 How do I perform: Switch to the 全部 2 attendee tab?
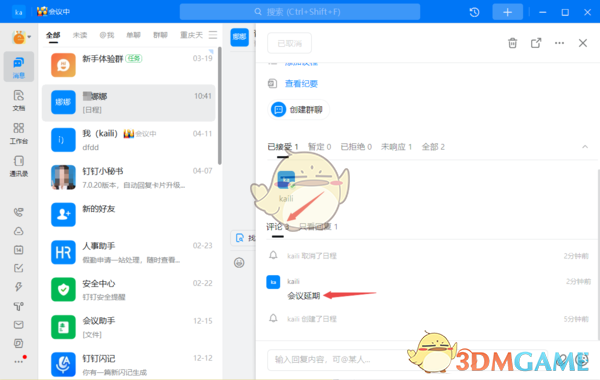433,147
